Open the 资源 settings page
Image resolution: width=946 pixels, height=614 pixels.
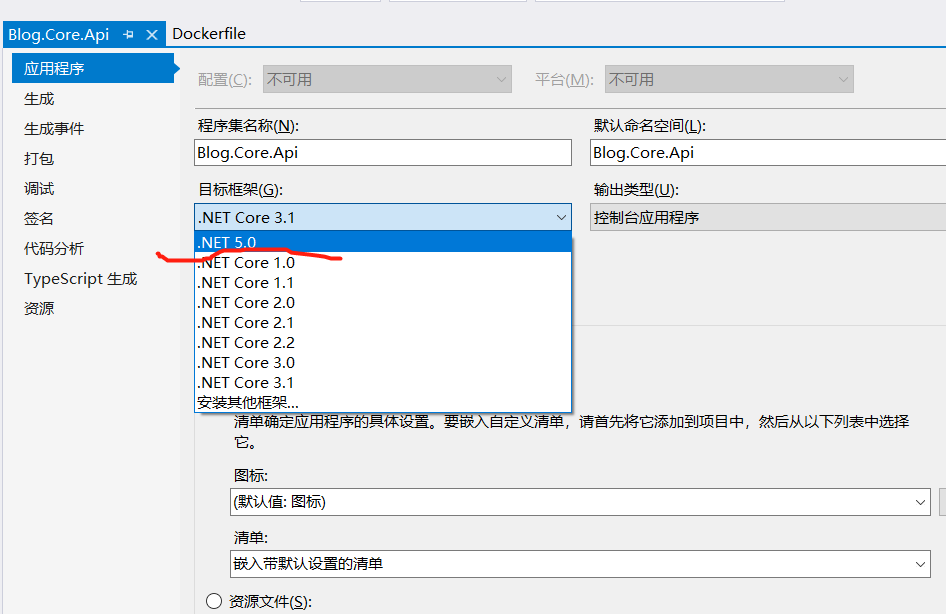pyautogui.click(x=39, y=308)
